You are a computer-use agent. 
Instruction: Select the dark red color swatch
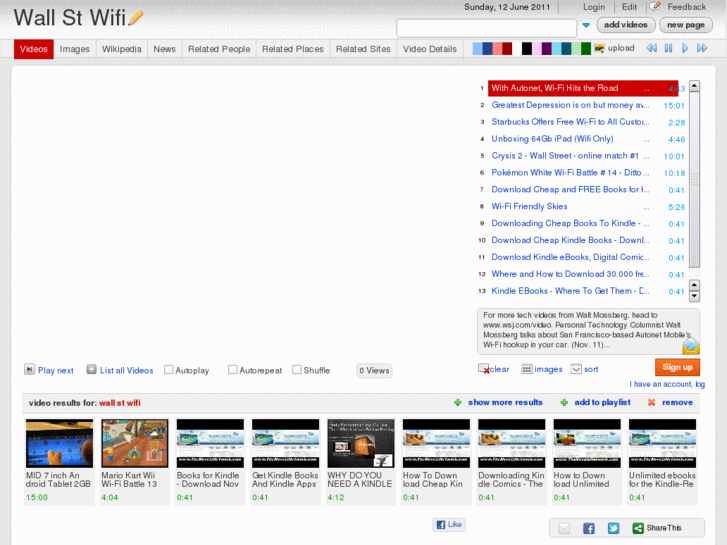pyautogui.click(x=507, y=48)
